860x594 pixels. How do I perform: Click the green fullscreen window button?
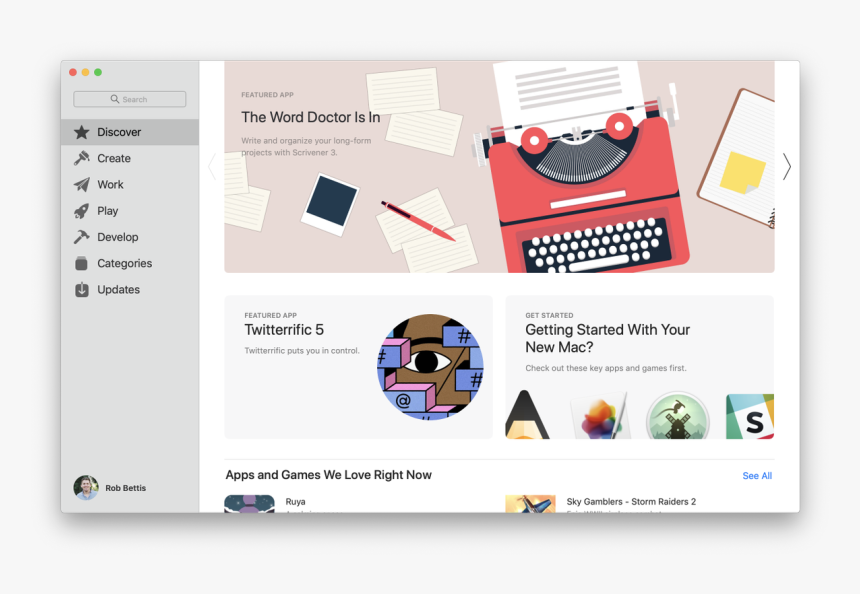point(98,72)
